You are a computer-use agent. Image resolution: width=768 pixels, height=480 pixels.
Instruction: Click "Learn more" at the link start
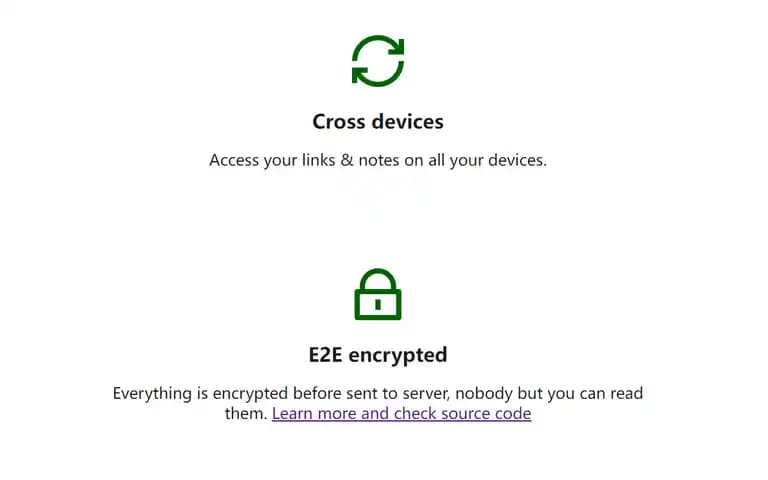point(314,413)
